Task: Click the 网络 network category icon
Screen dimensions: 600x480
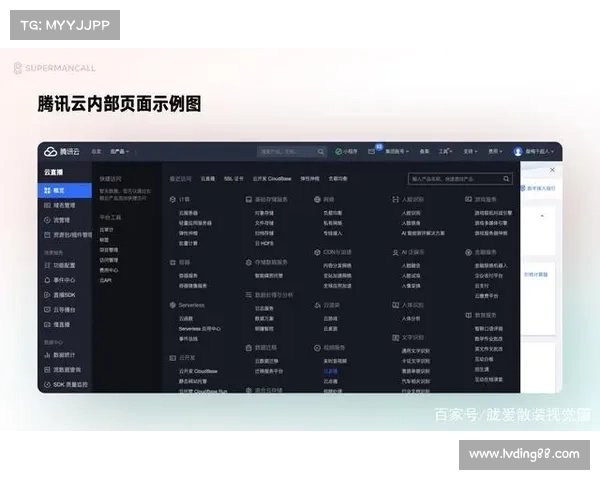Action: click(317, 199)
